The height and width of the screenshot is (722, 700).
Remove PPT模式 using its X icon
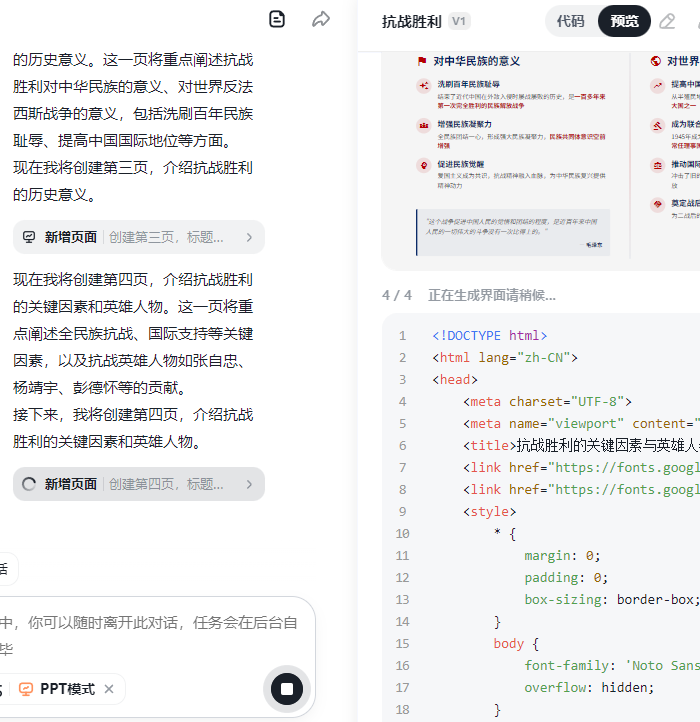point(109,689)
